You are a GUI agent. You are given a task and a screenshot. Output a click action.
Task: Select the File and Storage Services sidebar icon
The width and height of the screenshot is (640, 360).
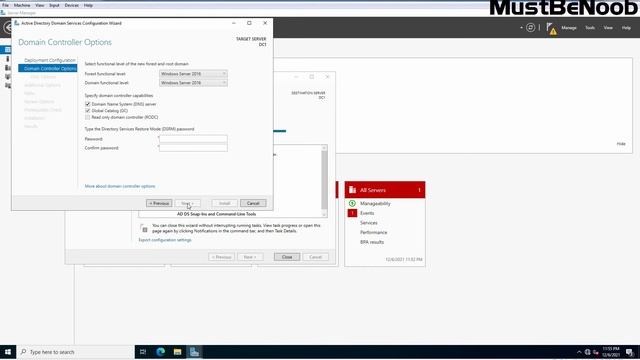tap(7, 86)
